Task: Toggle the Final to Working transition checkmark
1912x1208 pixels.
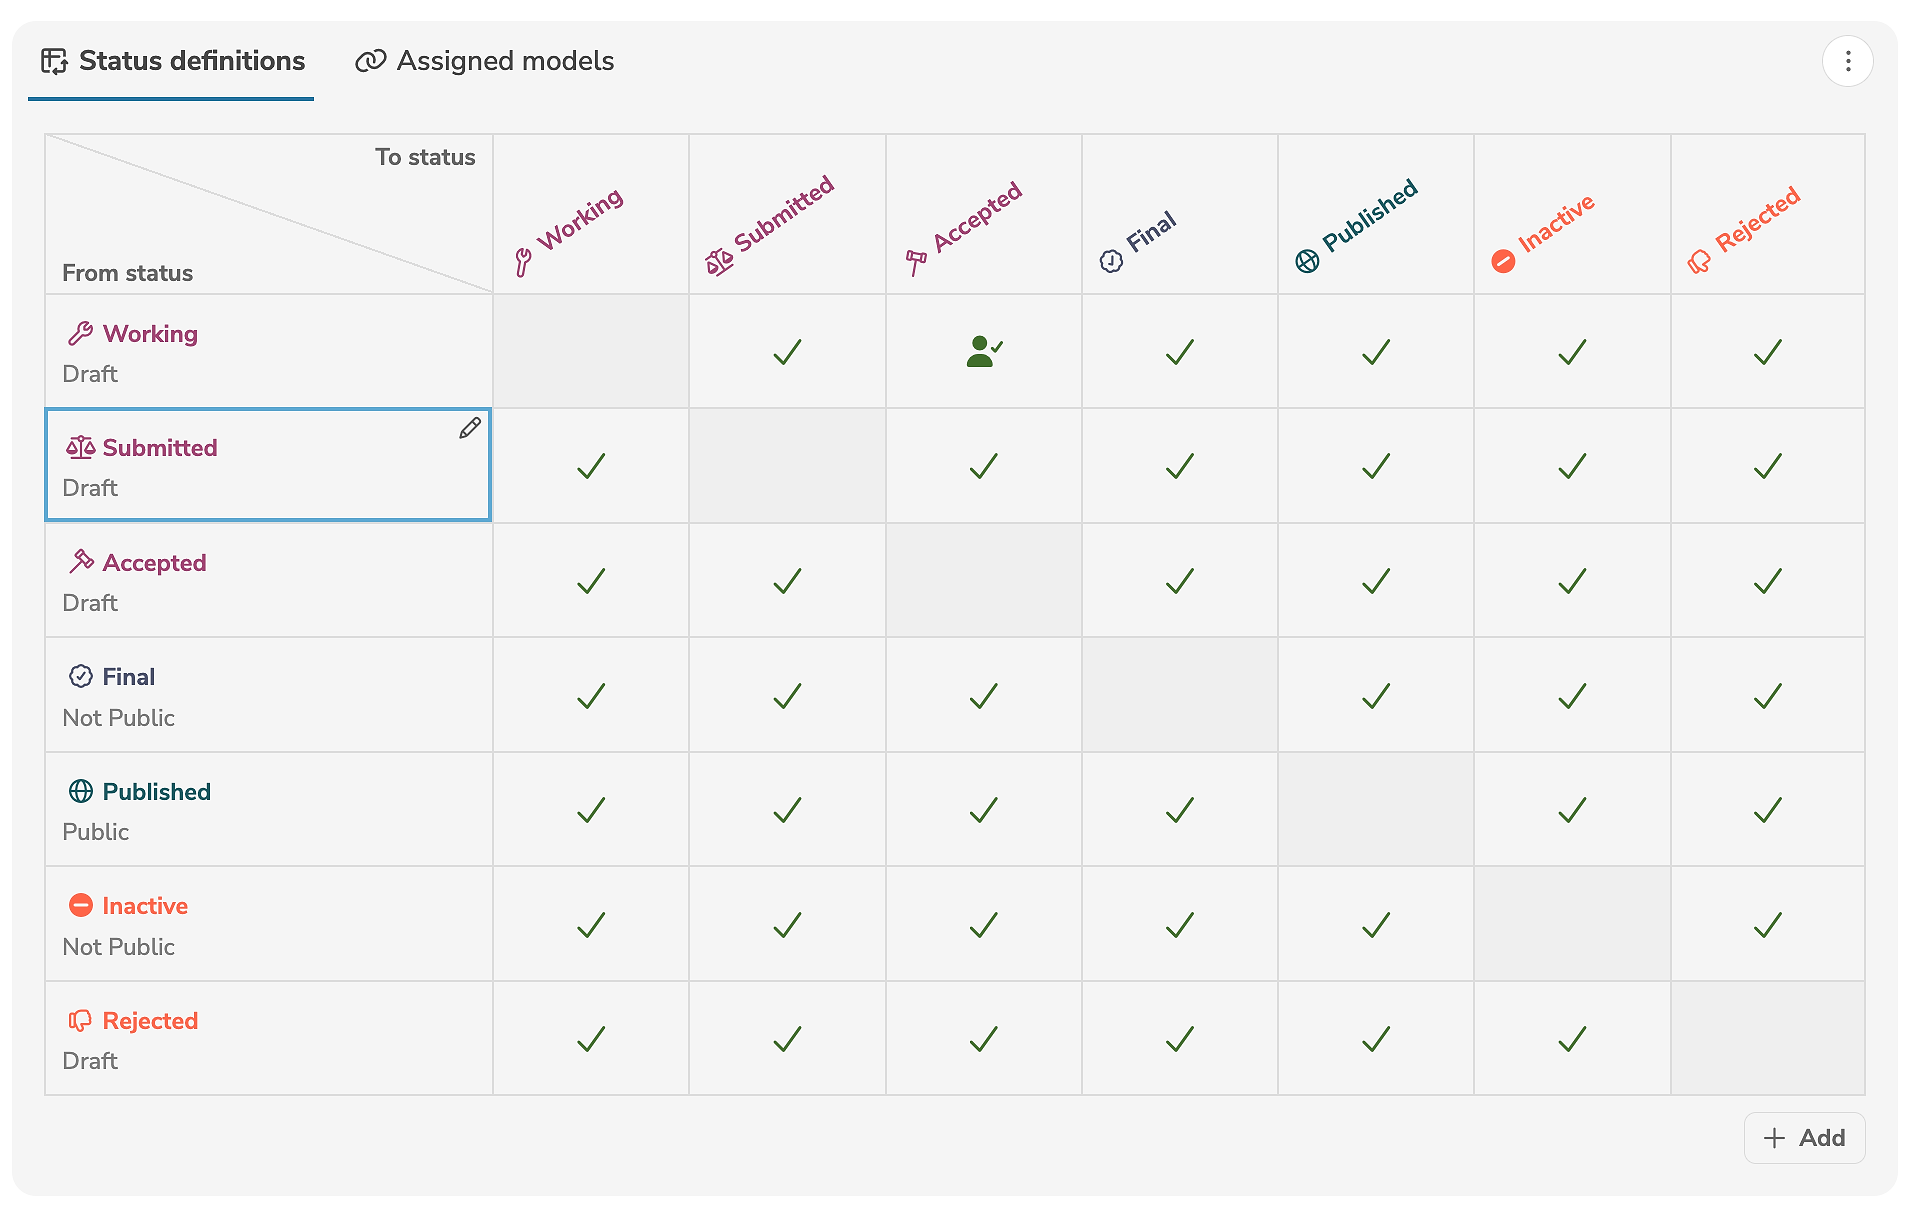Action: (591, 694)
